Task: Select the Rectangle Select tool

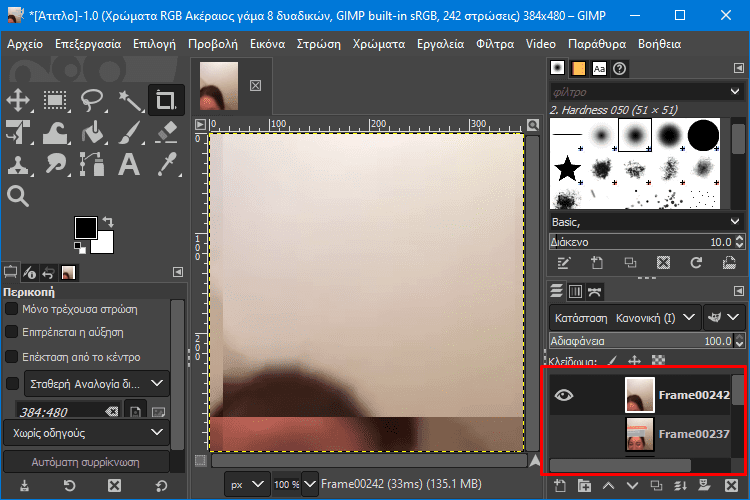Action: coord(55,100)
